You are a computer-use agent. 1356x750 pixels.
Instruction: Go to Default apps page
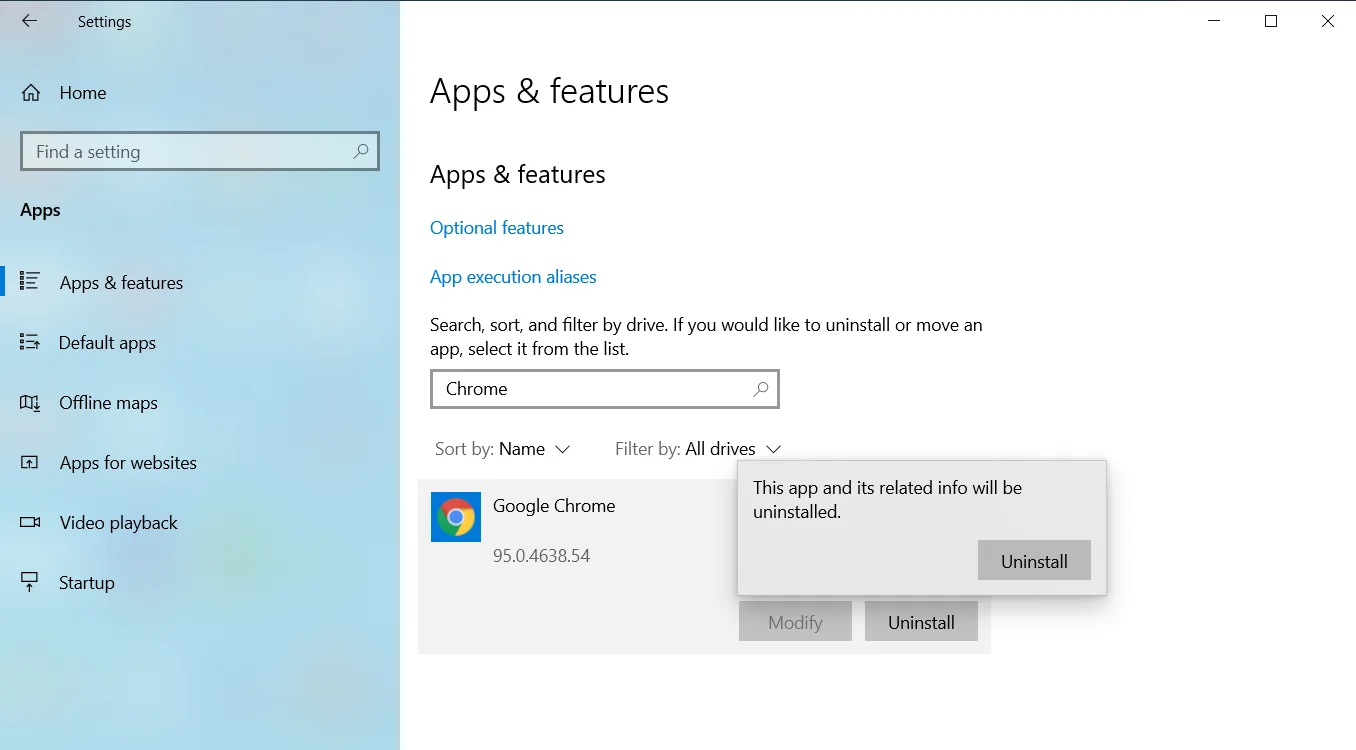pyautogui.click(x=107, y=343)
